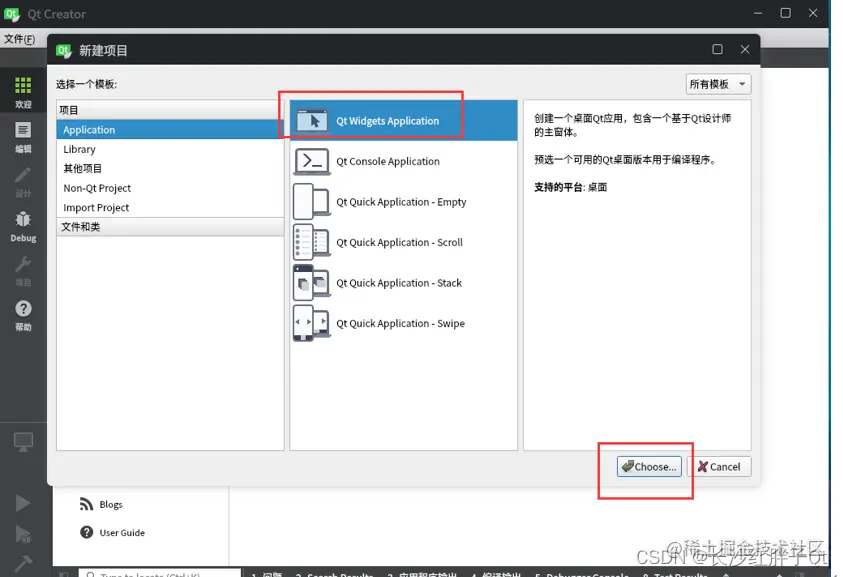Viewport: 843px width, 577px height.
Task: Open the 文件(F) menu
Action: [20, 39]
